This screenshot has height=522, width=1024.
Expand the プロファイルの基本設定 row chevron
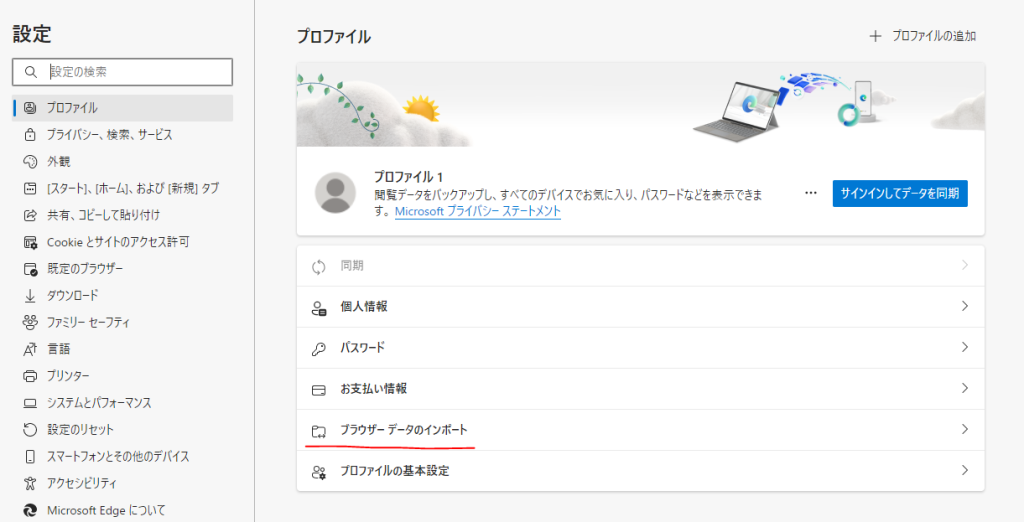965,470
